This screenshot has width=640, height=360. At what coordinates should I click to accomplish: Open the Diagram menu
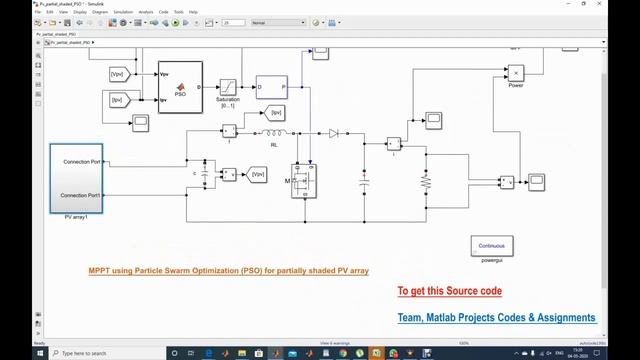point(100,12)
